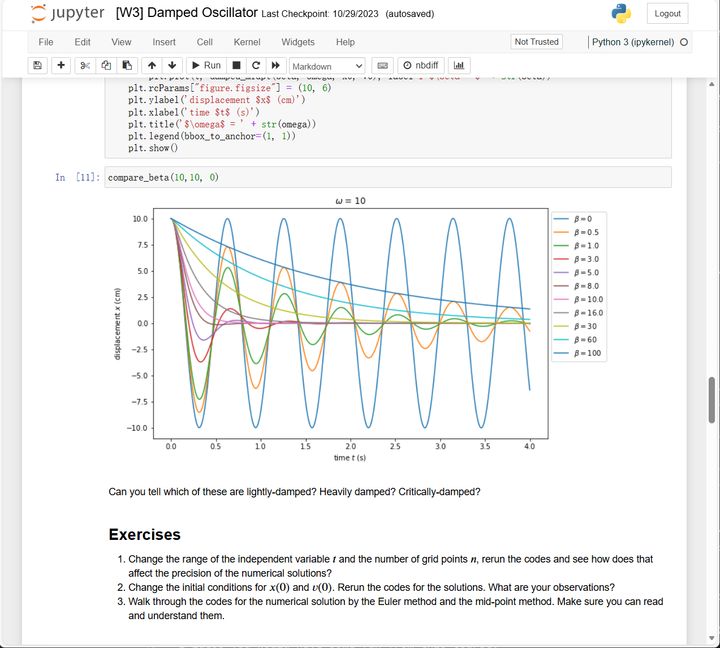Viewport: 720px width, 648px height.
Task: Paste cells below icon
Action: coord(127,65)
